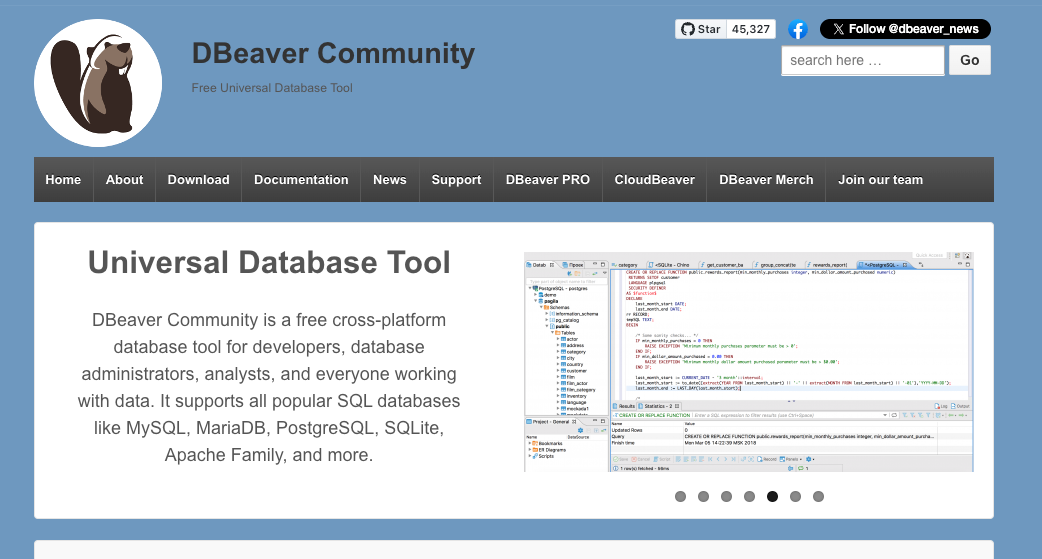Open the Home menu item
The width and height of the screenshot is (1042, 559).
pos(63,179)
